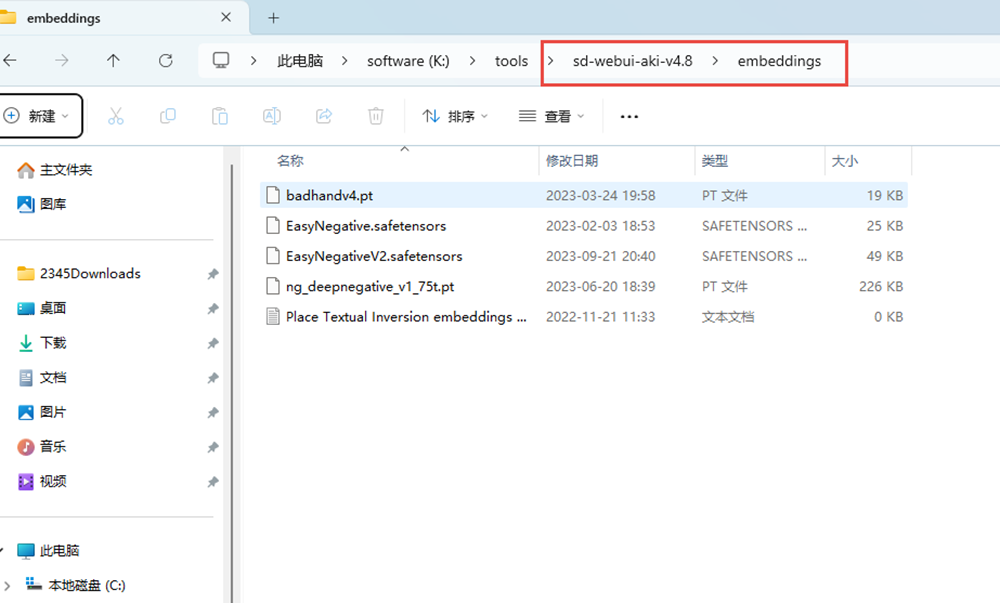
Task: Click software (K:) breadcrumb
Action: (408, 61)
